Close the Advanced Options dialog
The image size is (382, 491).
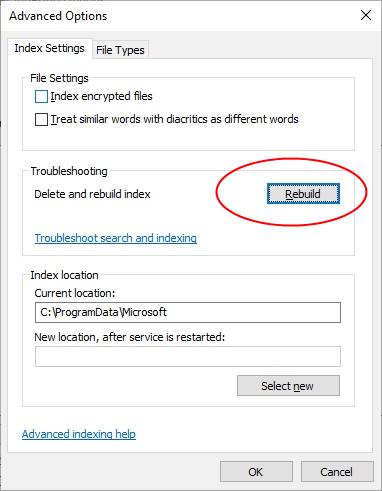(366, 15)
